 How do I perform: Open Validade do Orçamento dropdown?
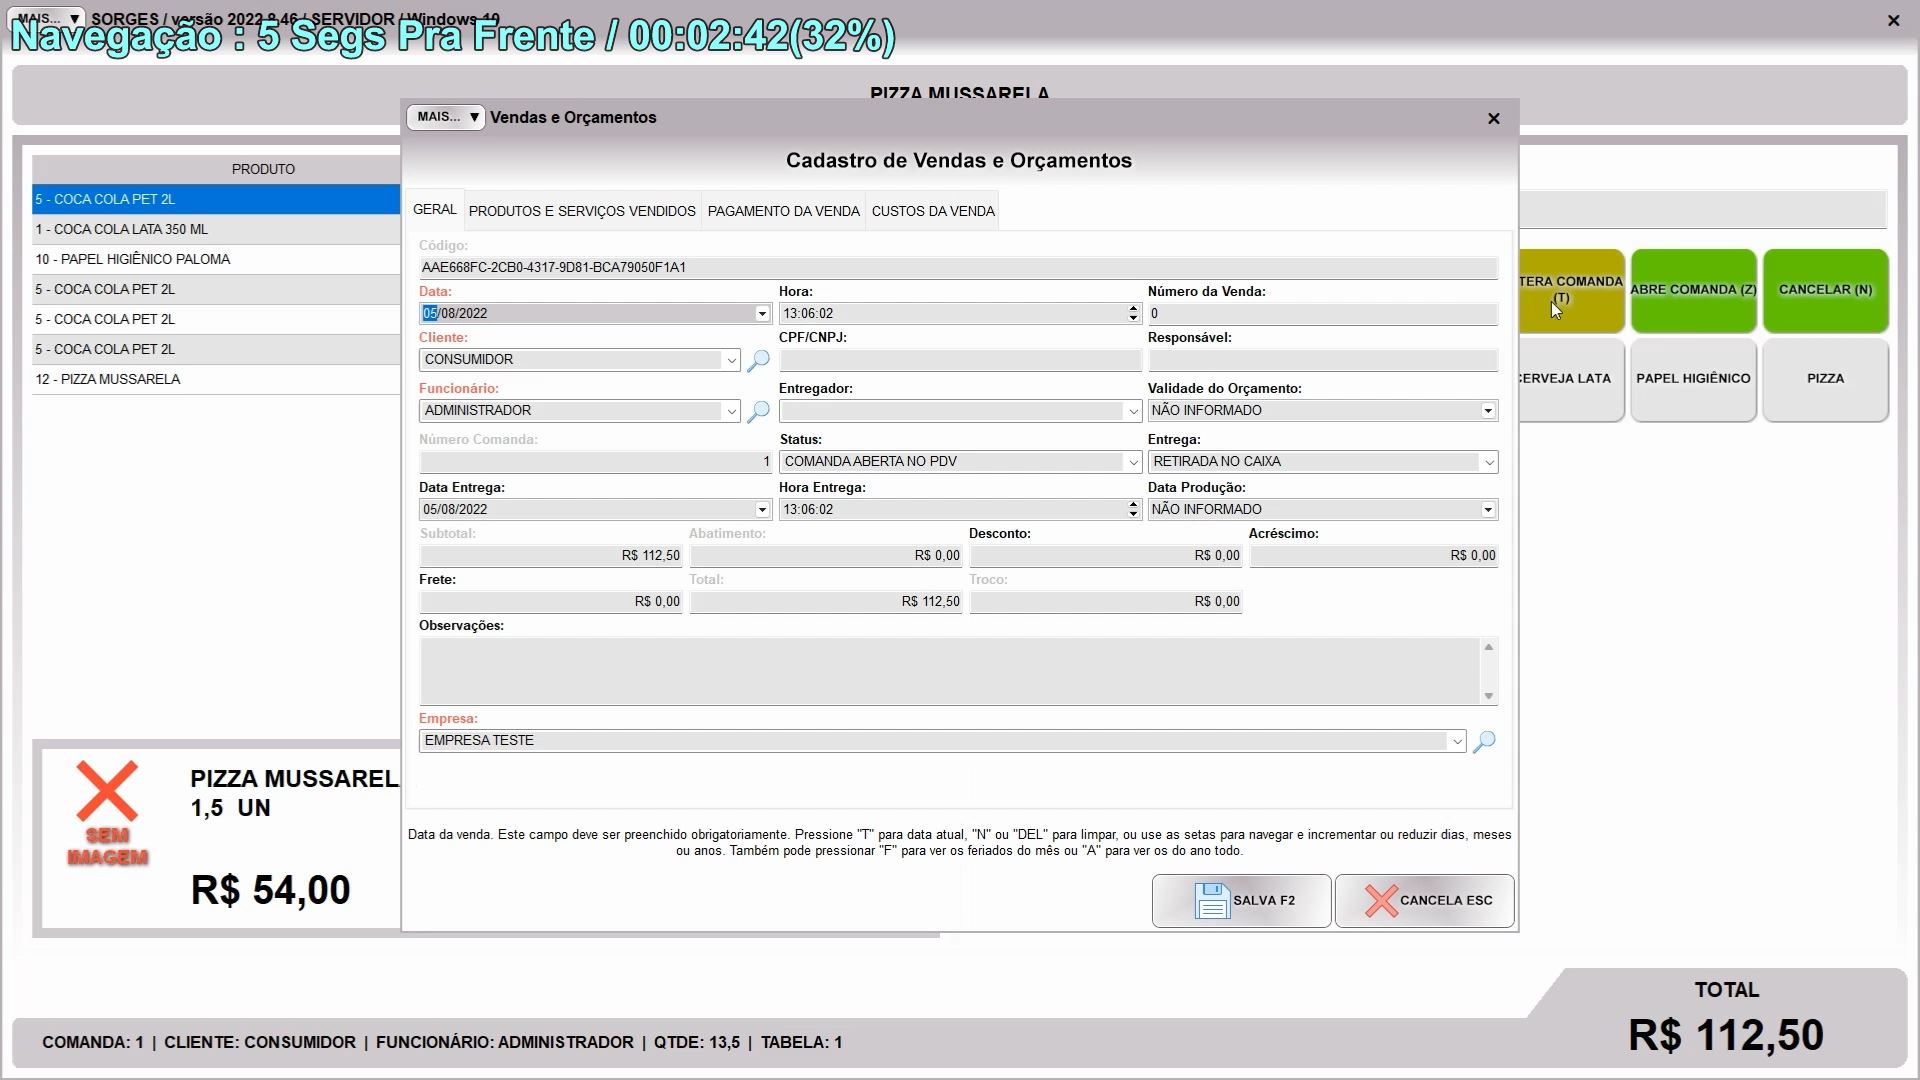point(1487,411)
